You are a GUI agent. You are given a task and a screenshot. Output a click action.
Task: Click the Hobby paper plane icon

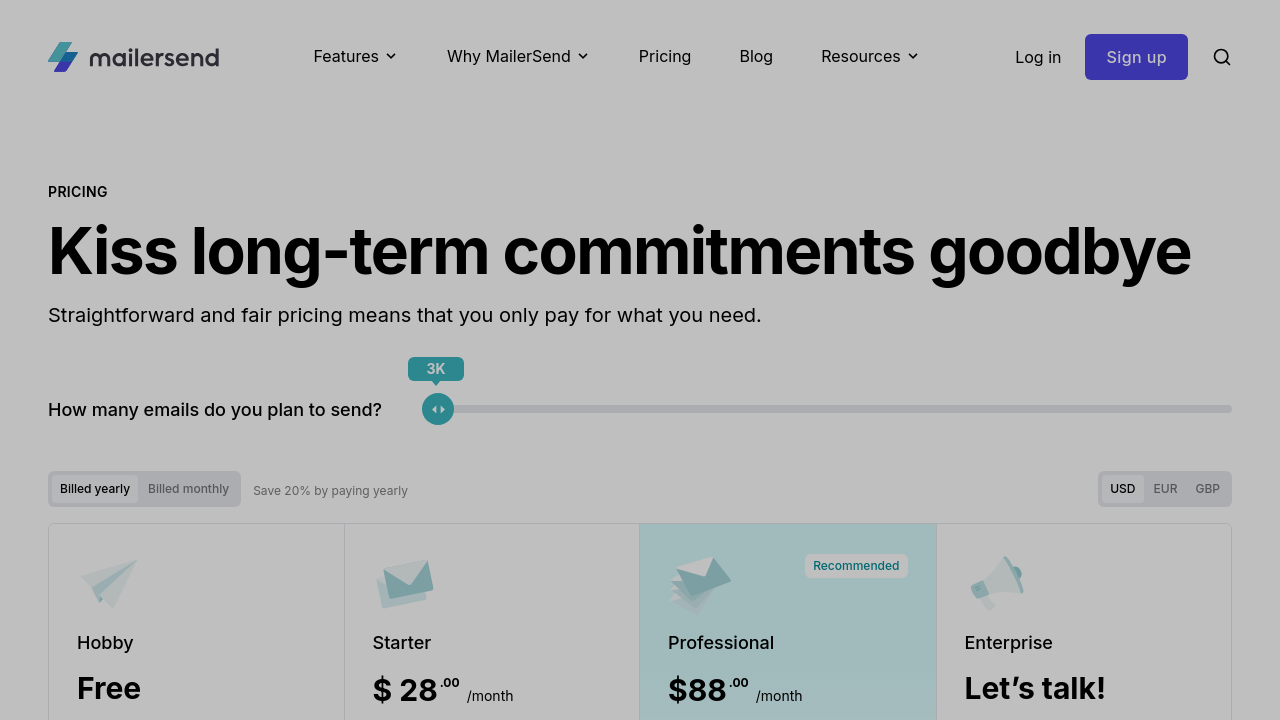(x=108, y=583)
